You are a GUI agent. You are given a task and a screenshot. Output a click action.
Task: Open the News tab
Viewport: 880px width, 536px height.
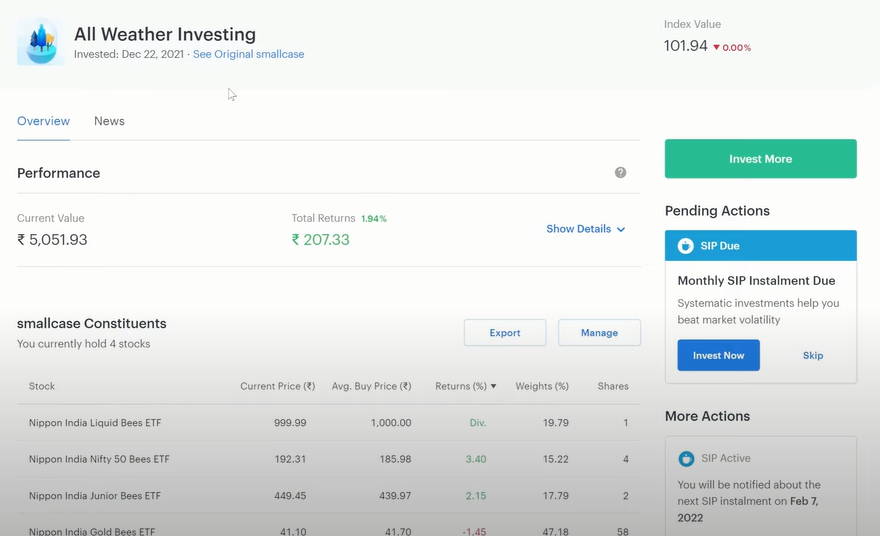click(x=109, y=121)
